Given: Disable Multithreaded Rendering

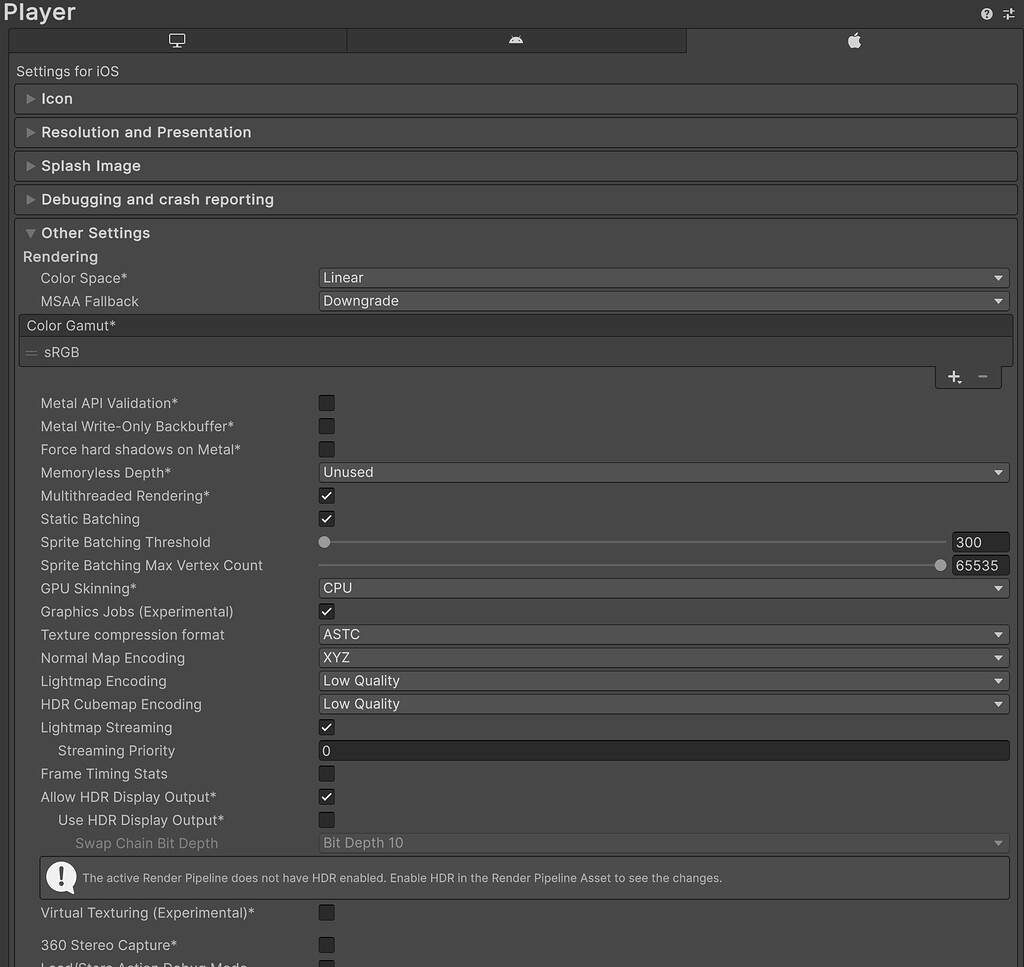Looking at the screenshot, I should click(x=326, y=495).
